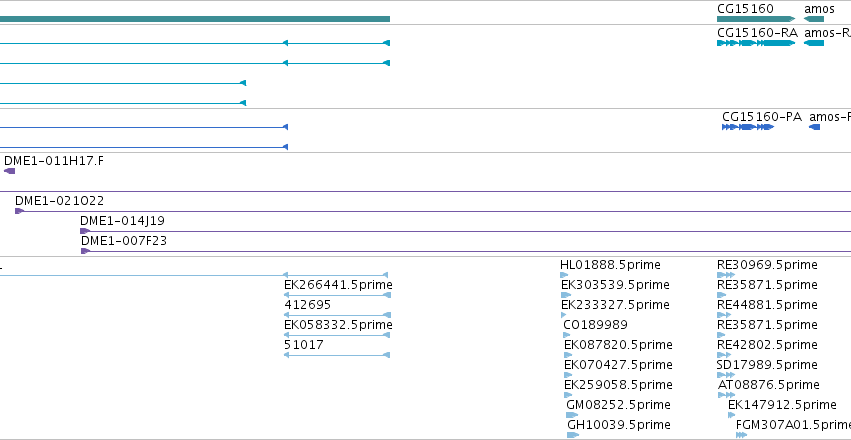Select the 412695 EST feature line

point(337,315)
